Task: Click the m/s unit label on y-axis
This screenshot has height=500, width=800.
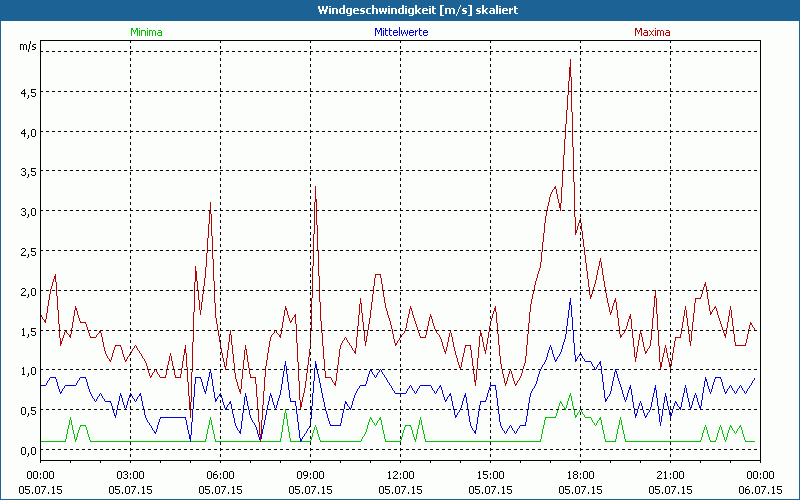Action: pos(27,46)
